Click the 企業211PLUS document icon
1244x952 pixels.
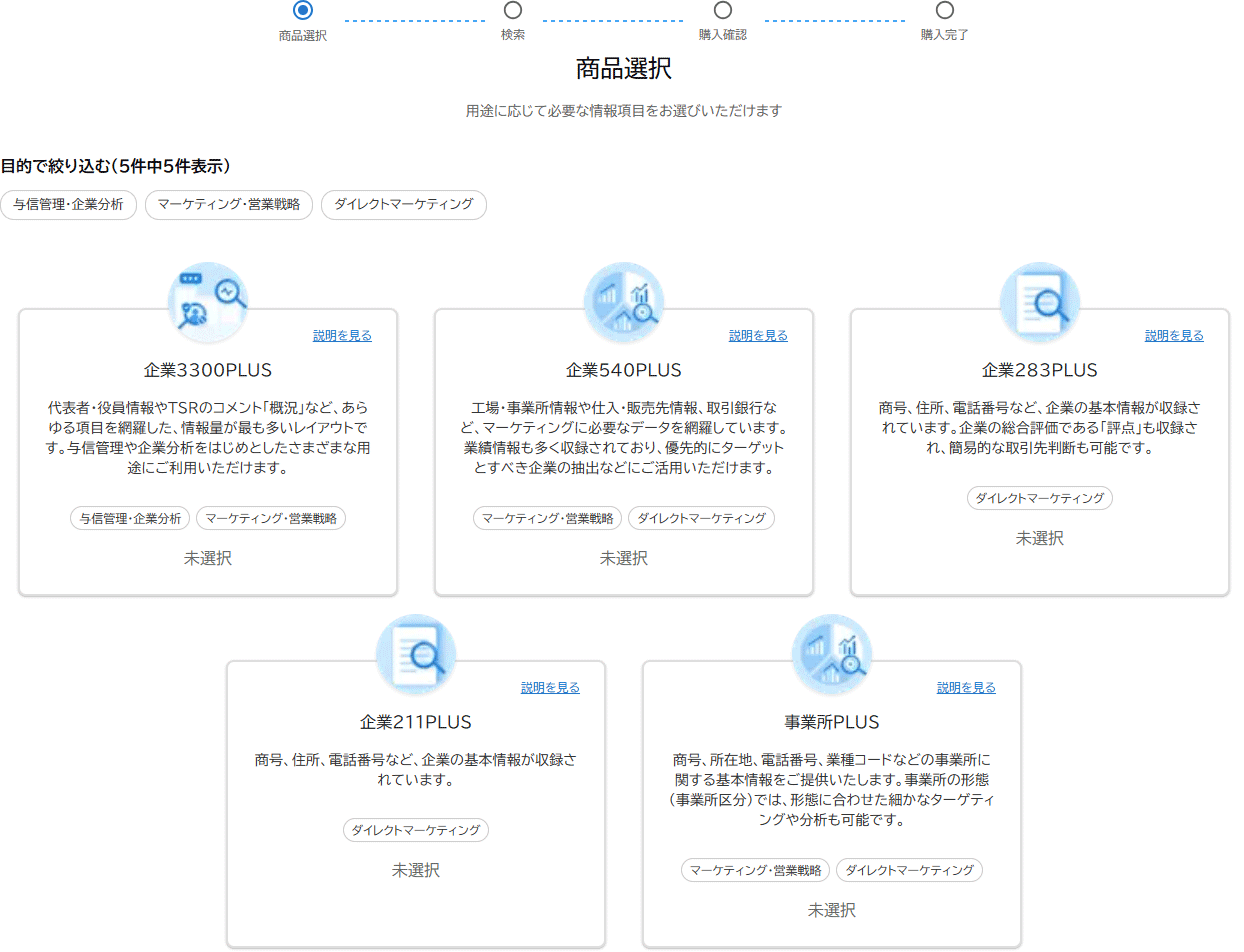(416, 654)
